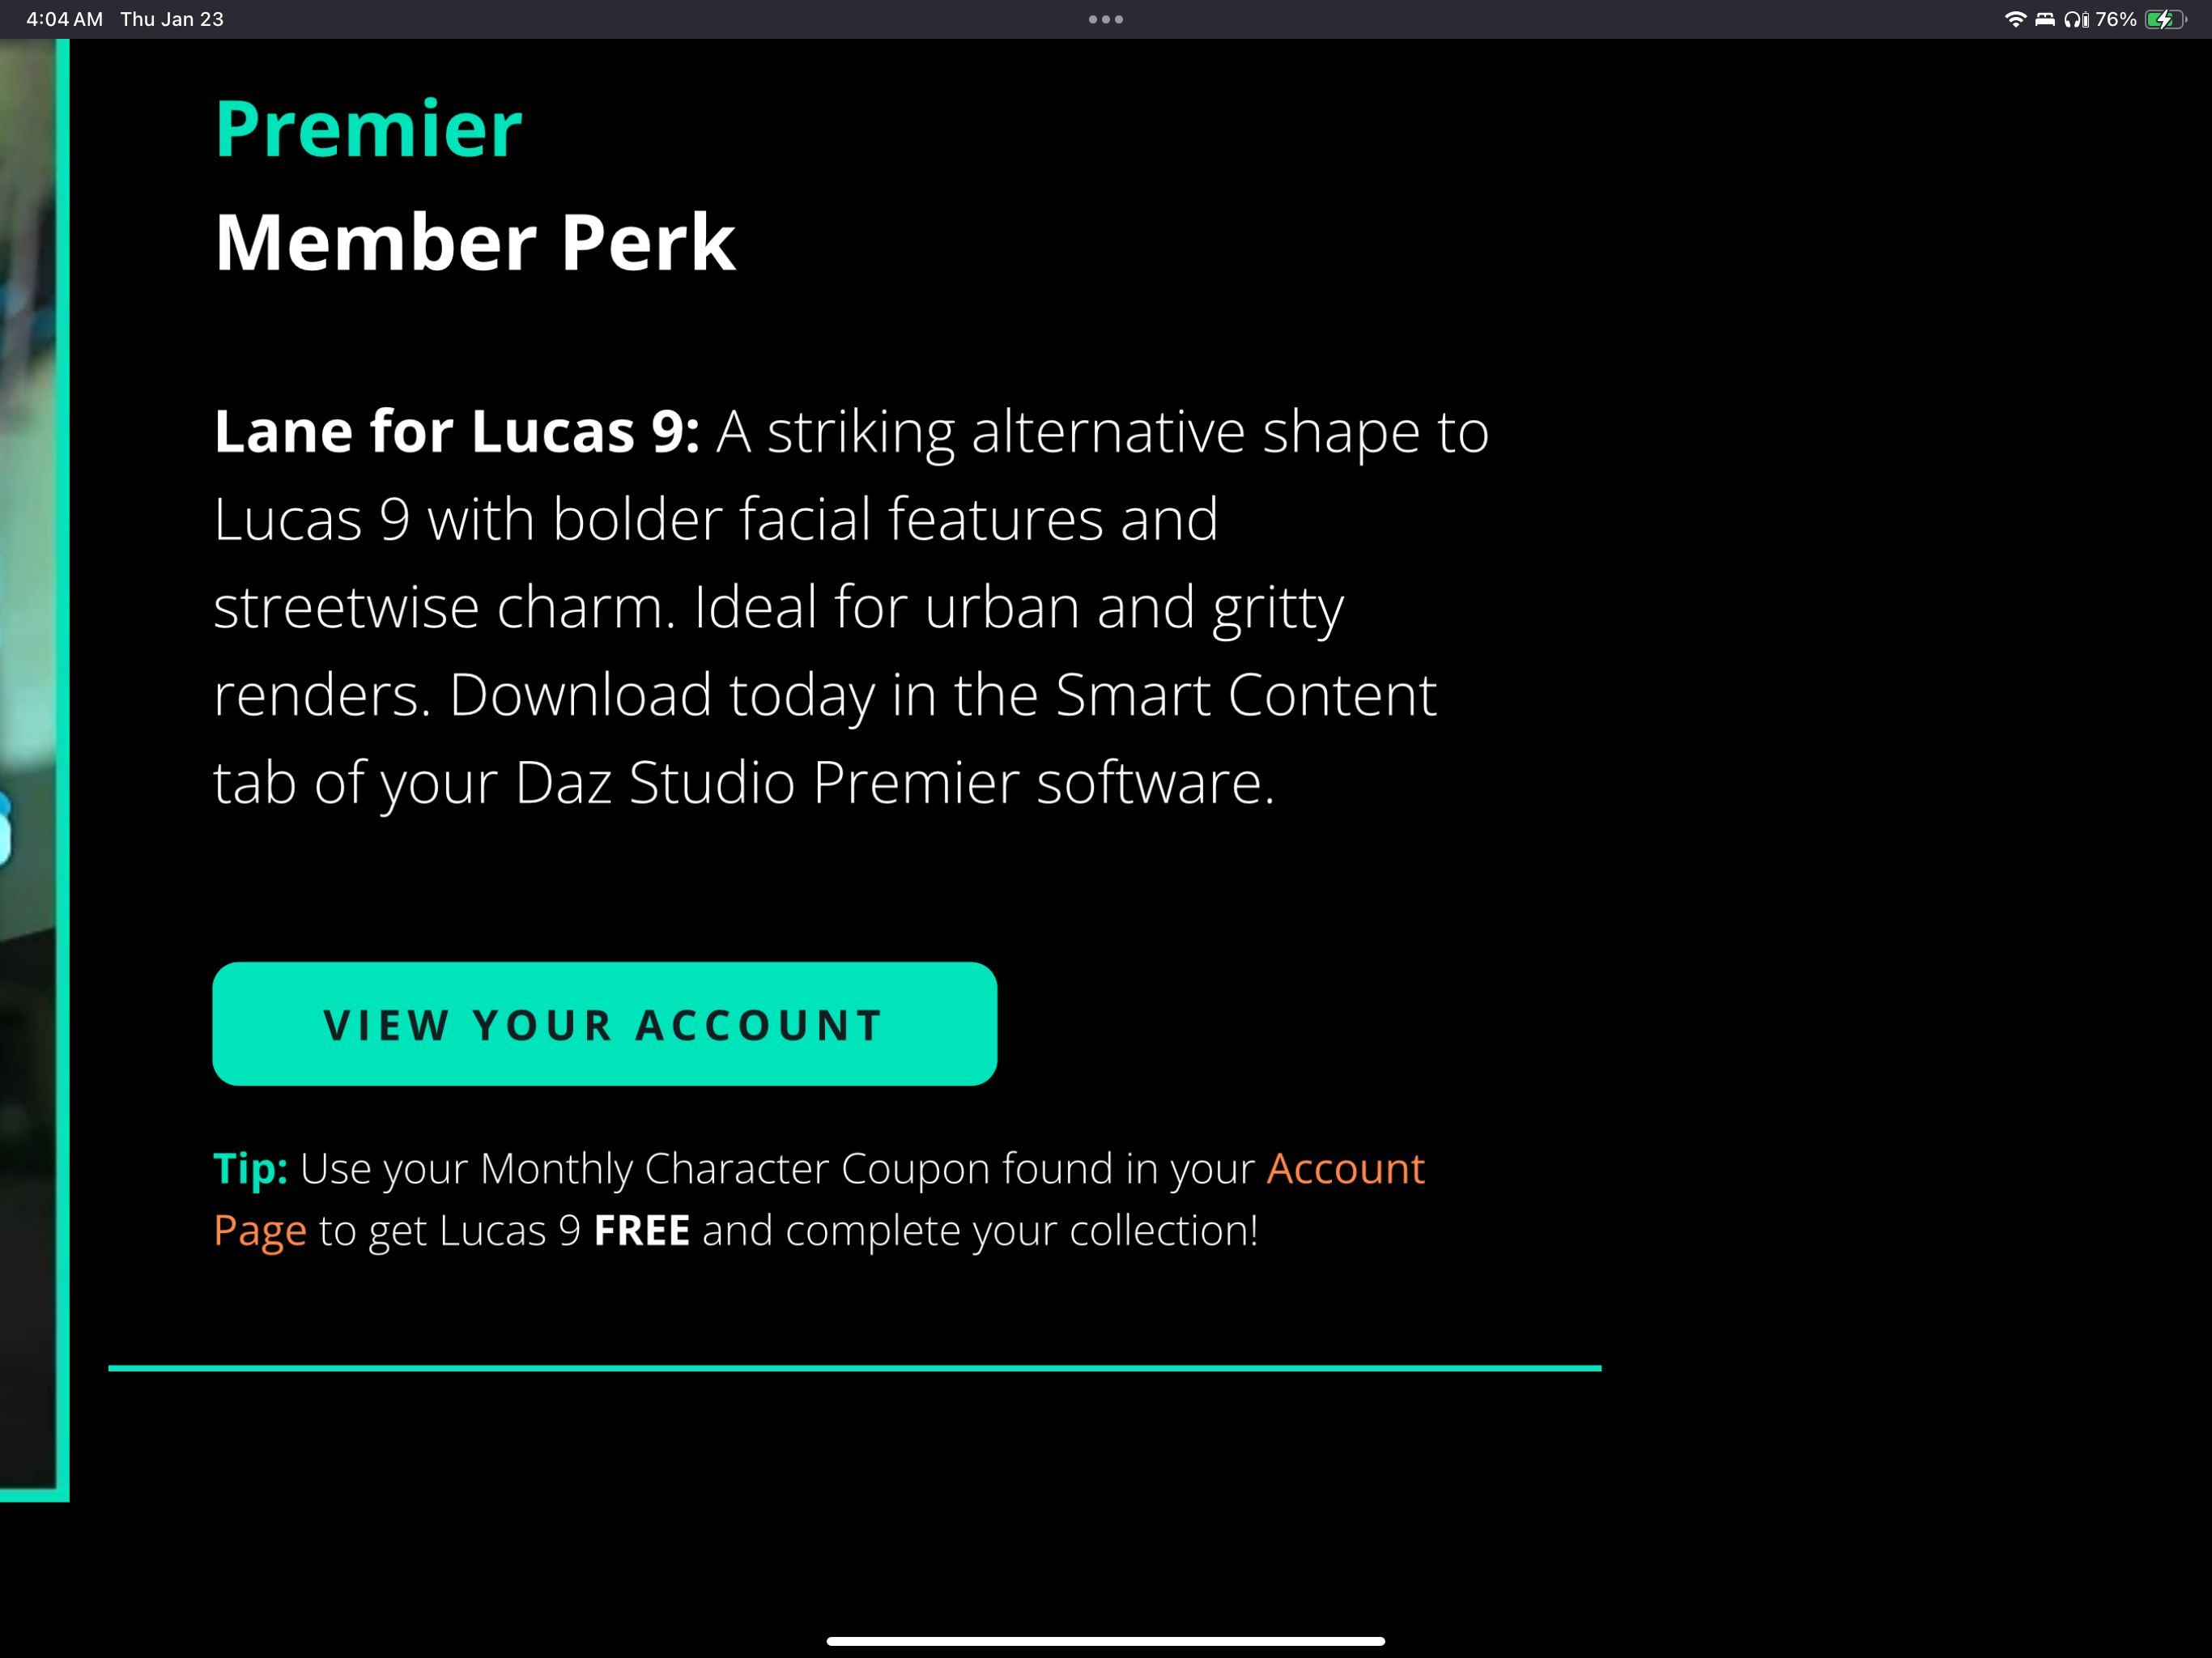Click the Member Perk heading

point(475,242)
